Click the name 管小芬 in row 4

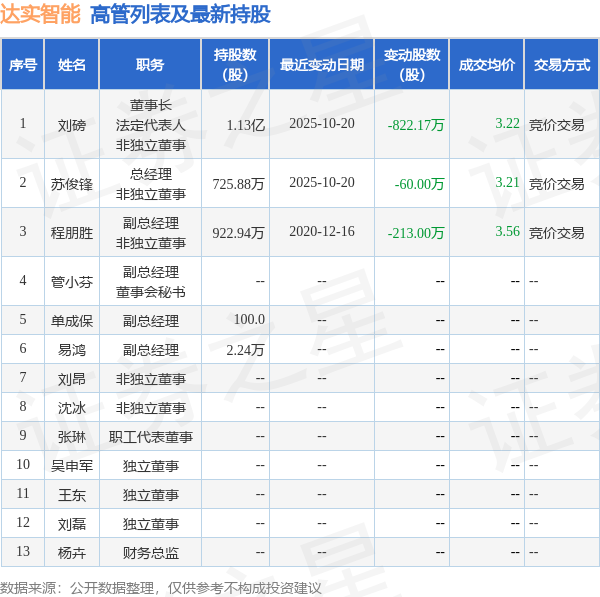point(72,281)
